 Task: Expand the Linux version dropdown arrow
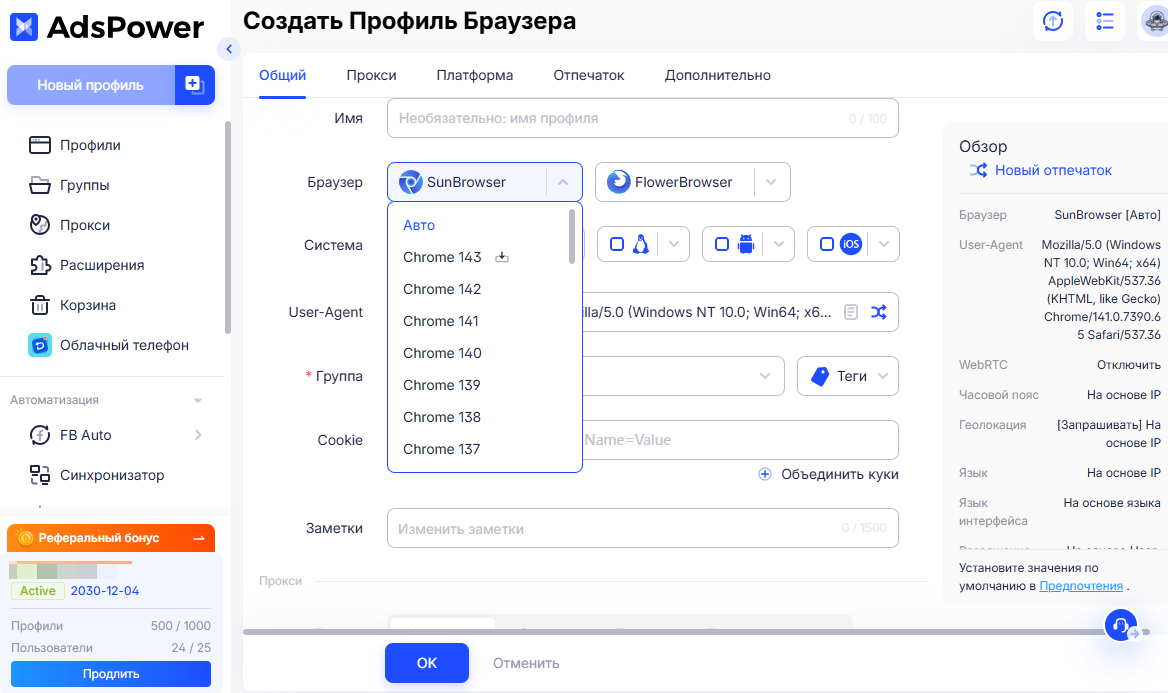(673, 244)
